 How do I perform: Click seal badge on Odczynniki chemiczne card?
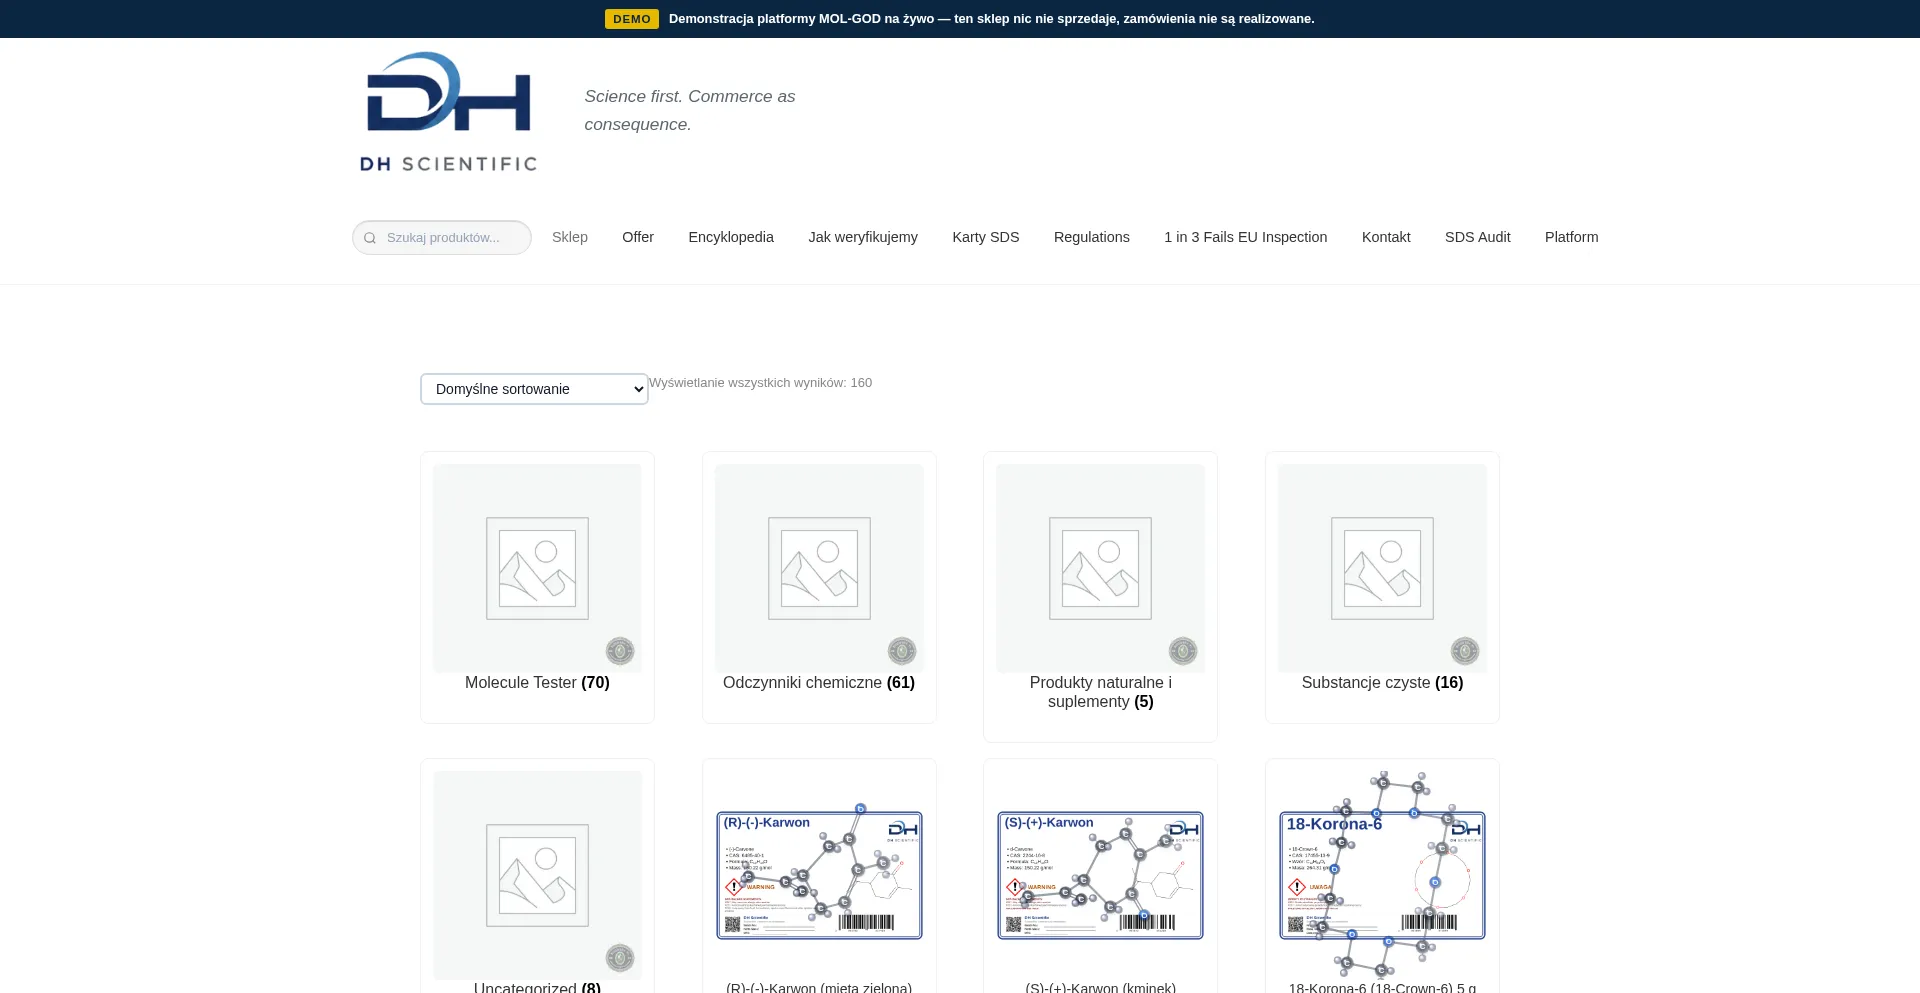tap(902, 651)
